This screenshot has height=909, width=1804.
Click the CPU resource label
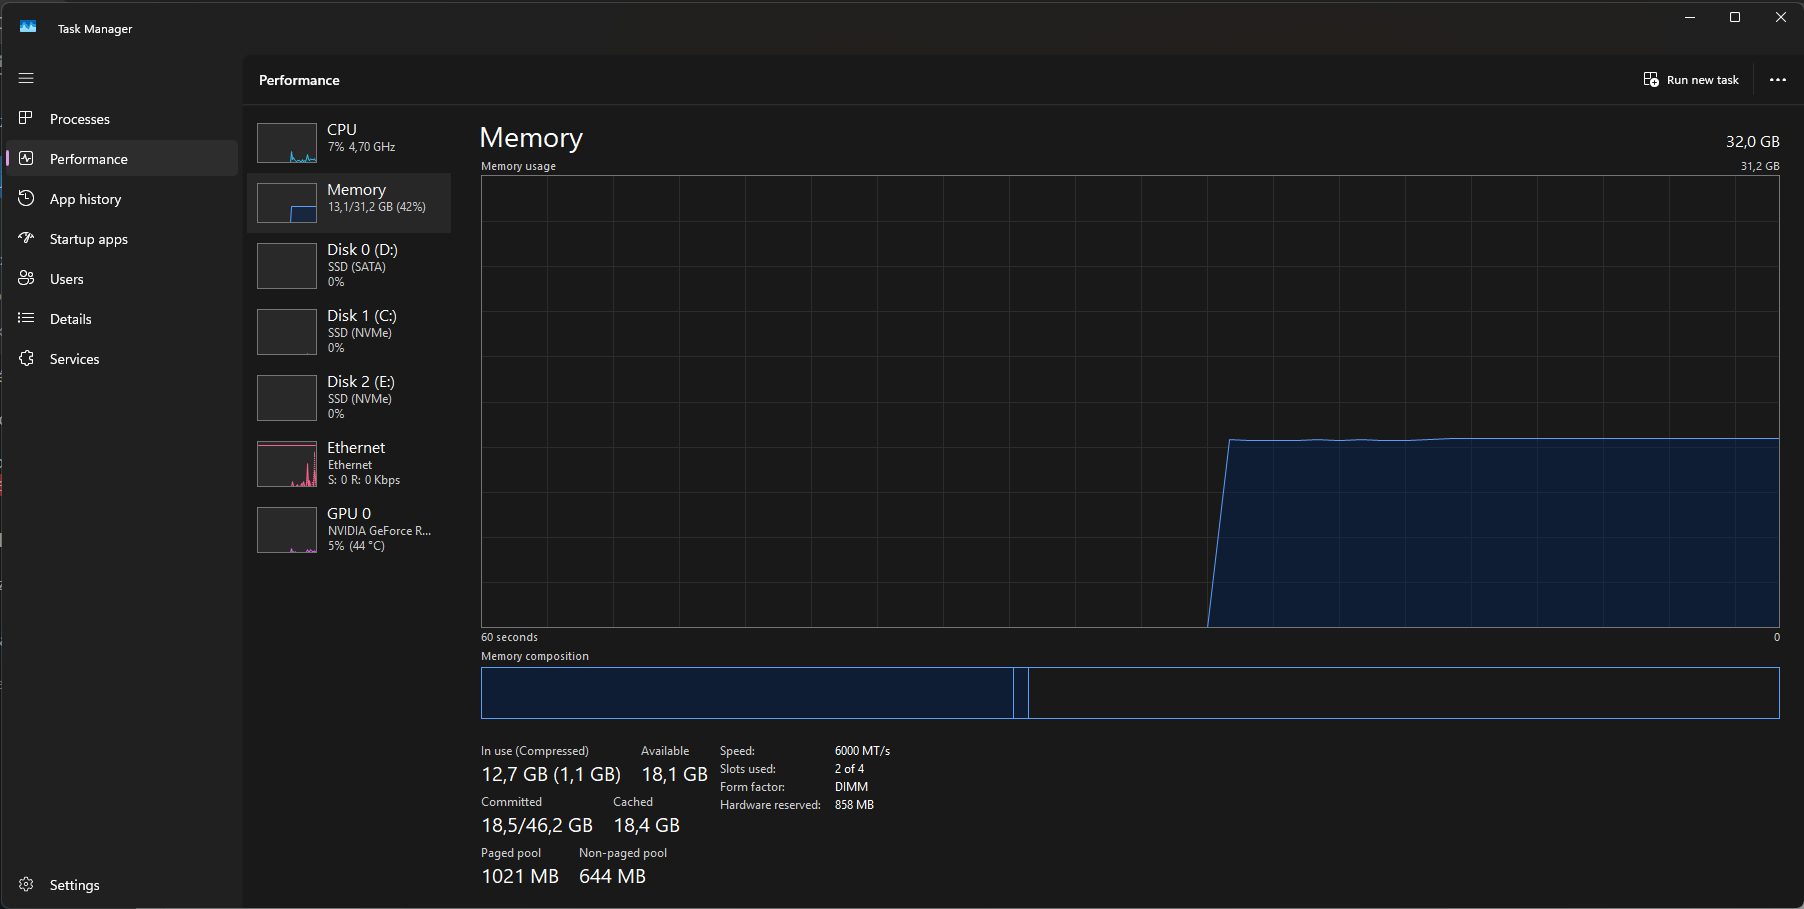click(x=342, y=130)
